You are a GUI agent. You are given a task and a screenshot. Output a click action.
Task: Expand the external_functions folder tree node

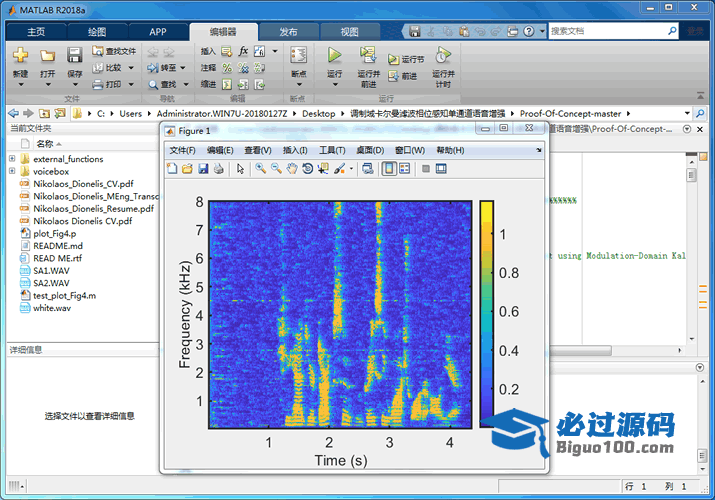point(12,159)
